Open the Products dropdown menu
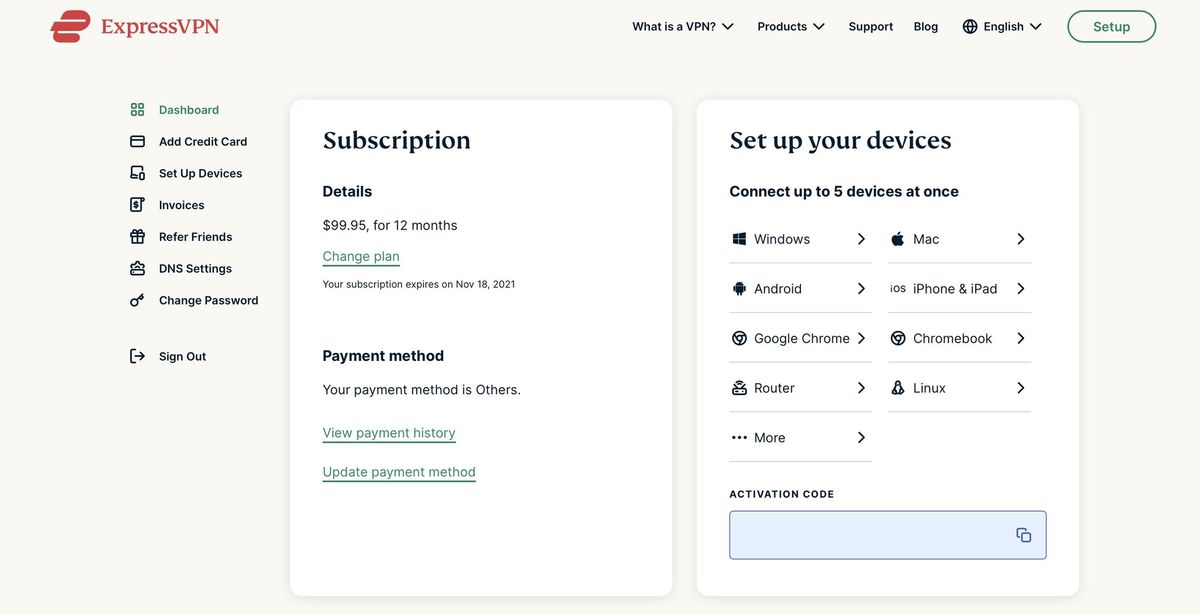 [791, 27]
